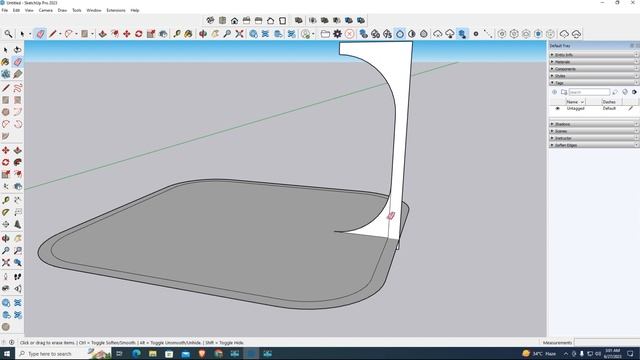Switch to Iso view house icon
The image size is (640, 360).
tap(234, 20)
